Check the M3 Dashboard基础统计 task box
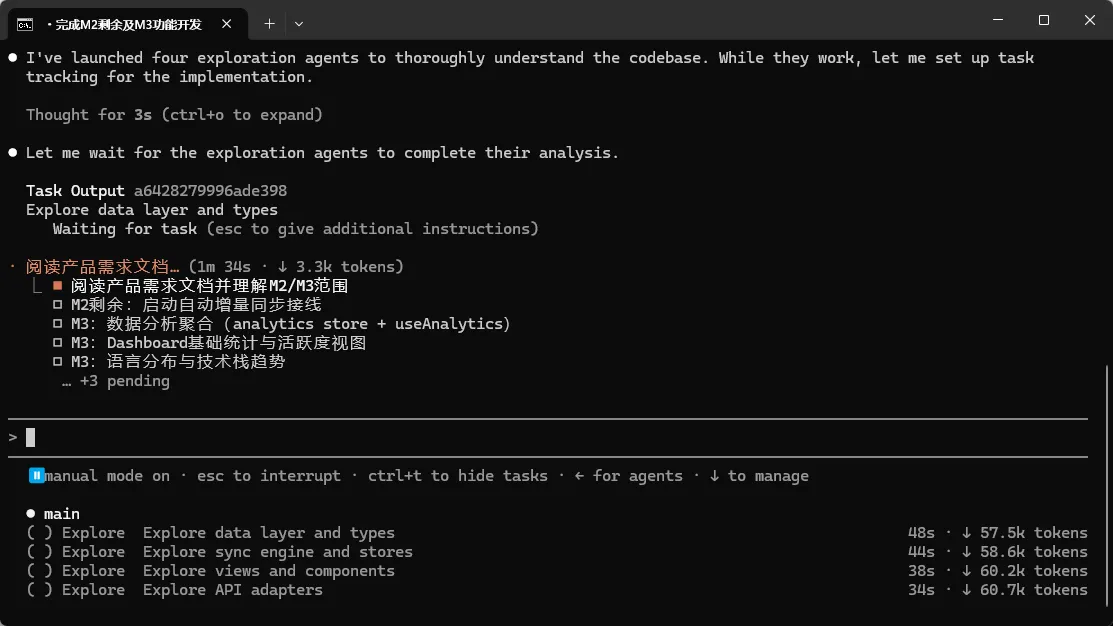This screenshot has width=1113, height=626. [x=57, y=343]
